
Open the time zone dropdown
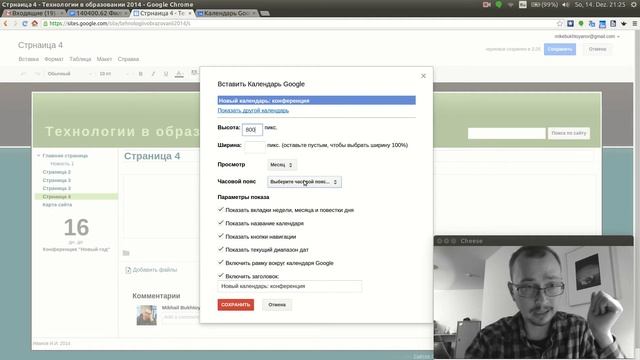(304, 182)
